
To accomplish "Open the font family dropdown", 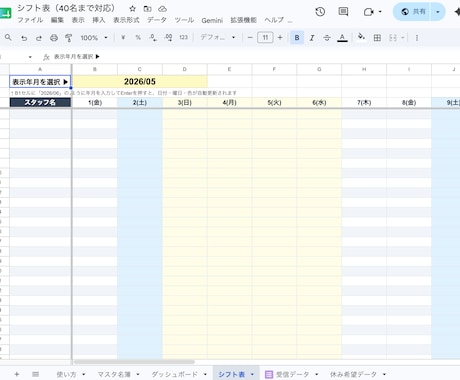I will [217, 38].
